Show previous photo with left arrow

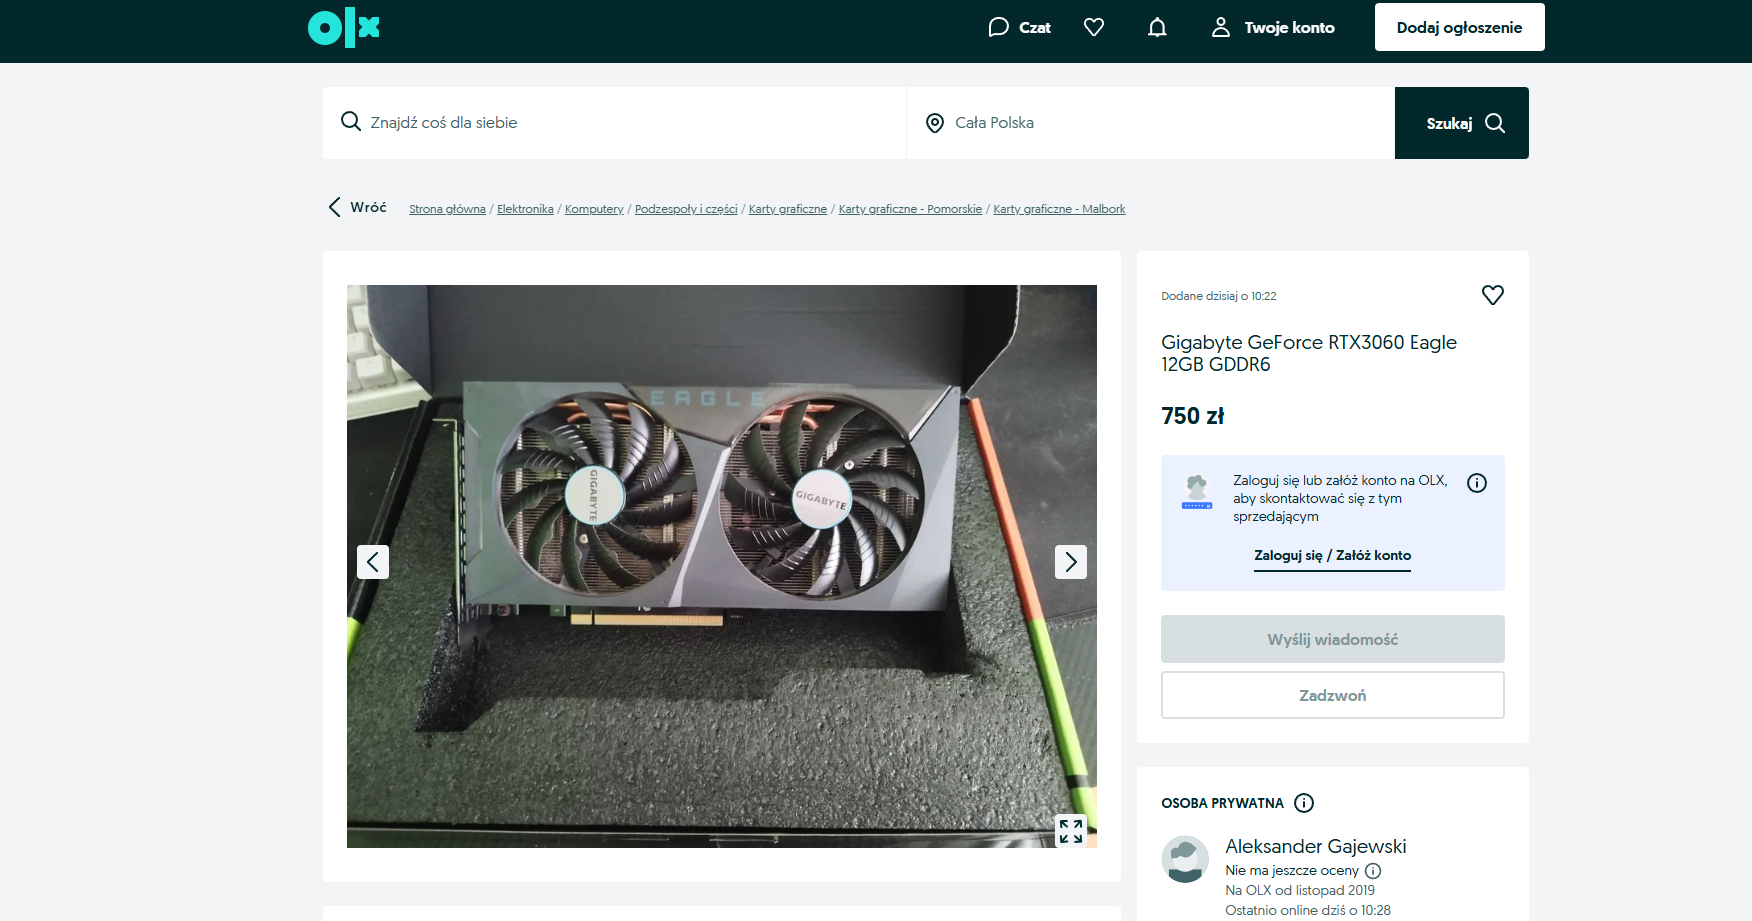(373, 562)
